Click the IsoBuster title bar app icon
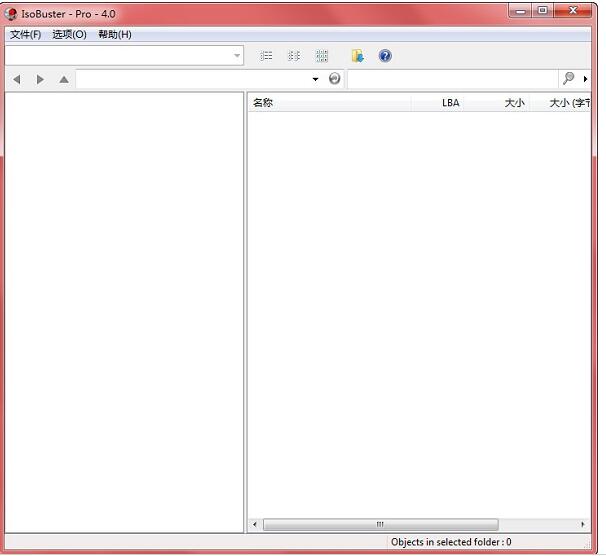This screenshot has height=556, width=606. (x=11, y=14)
